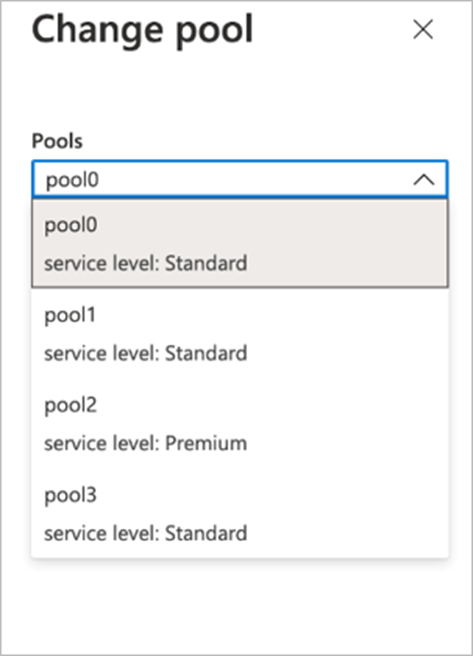Click the pool2 name label
The image size is (473, 656).
[71, 406]
